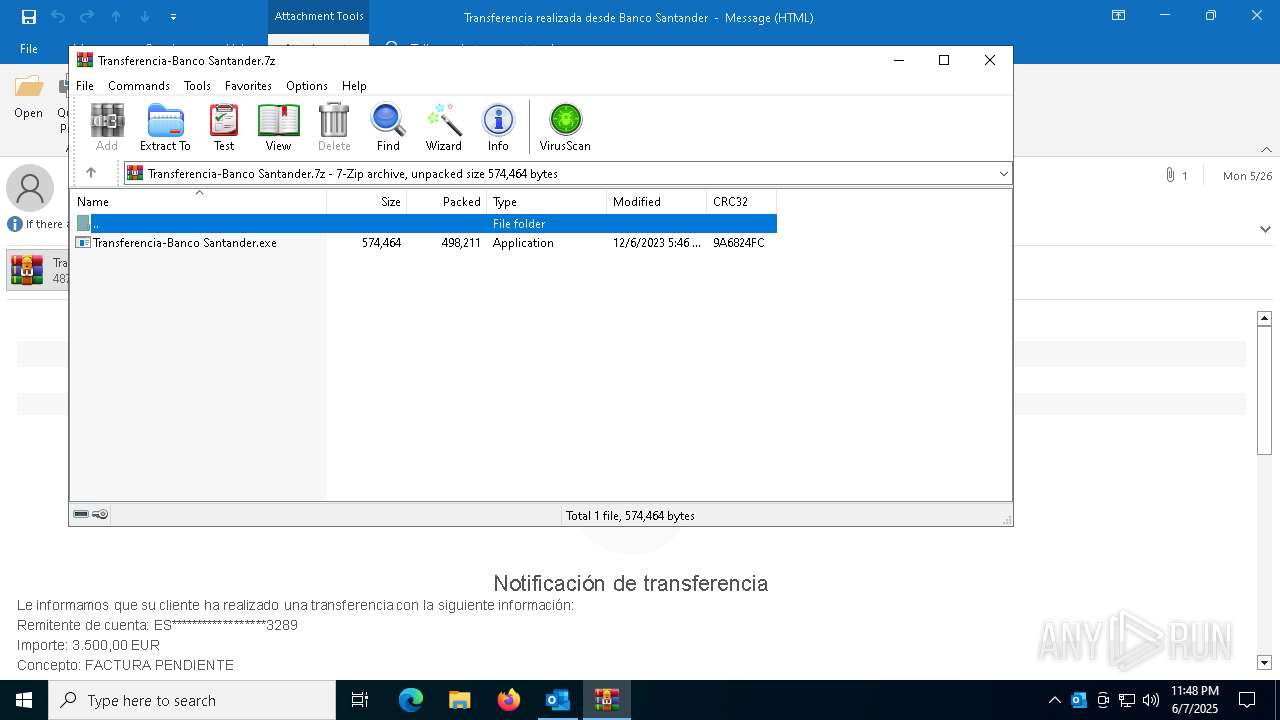The image size is (1280, 720).
Task: Click the Delete trash icon
Action: (x=334, y=127)
